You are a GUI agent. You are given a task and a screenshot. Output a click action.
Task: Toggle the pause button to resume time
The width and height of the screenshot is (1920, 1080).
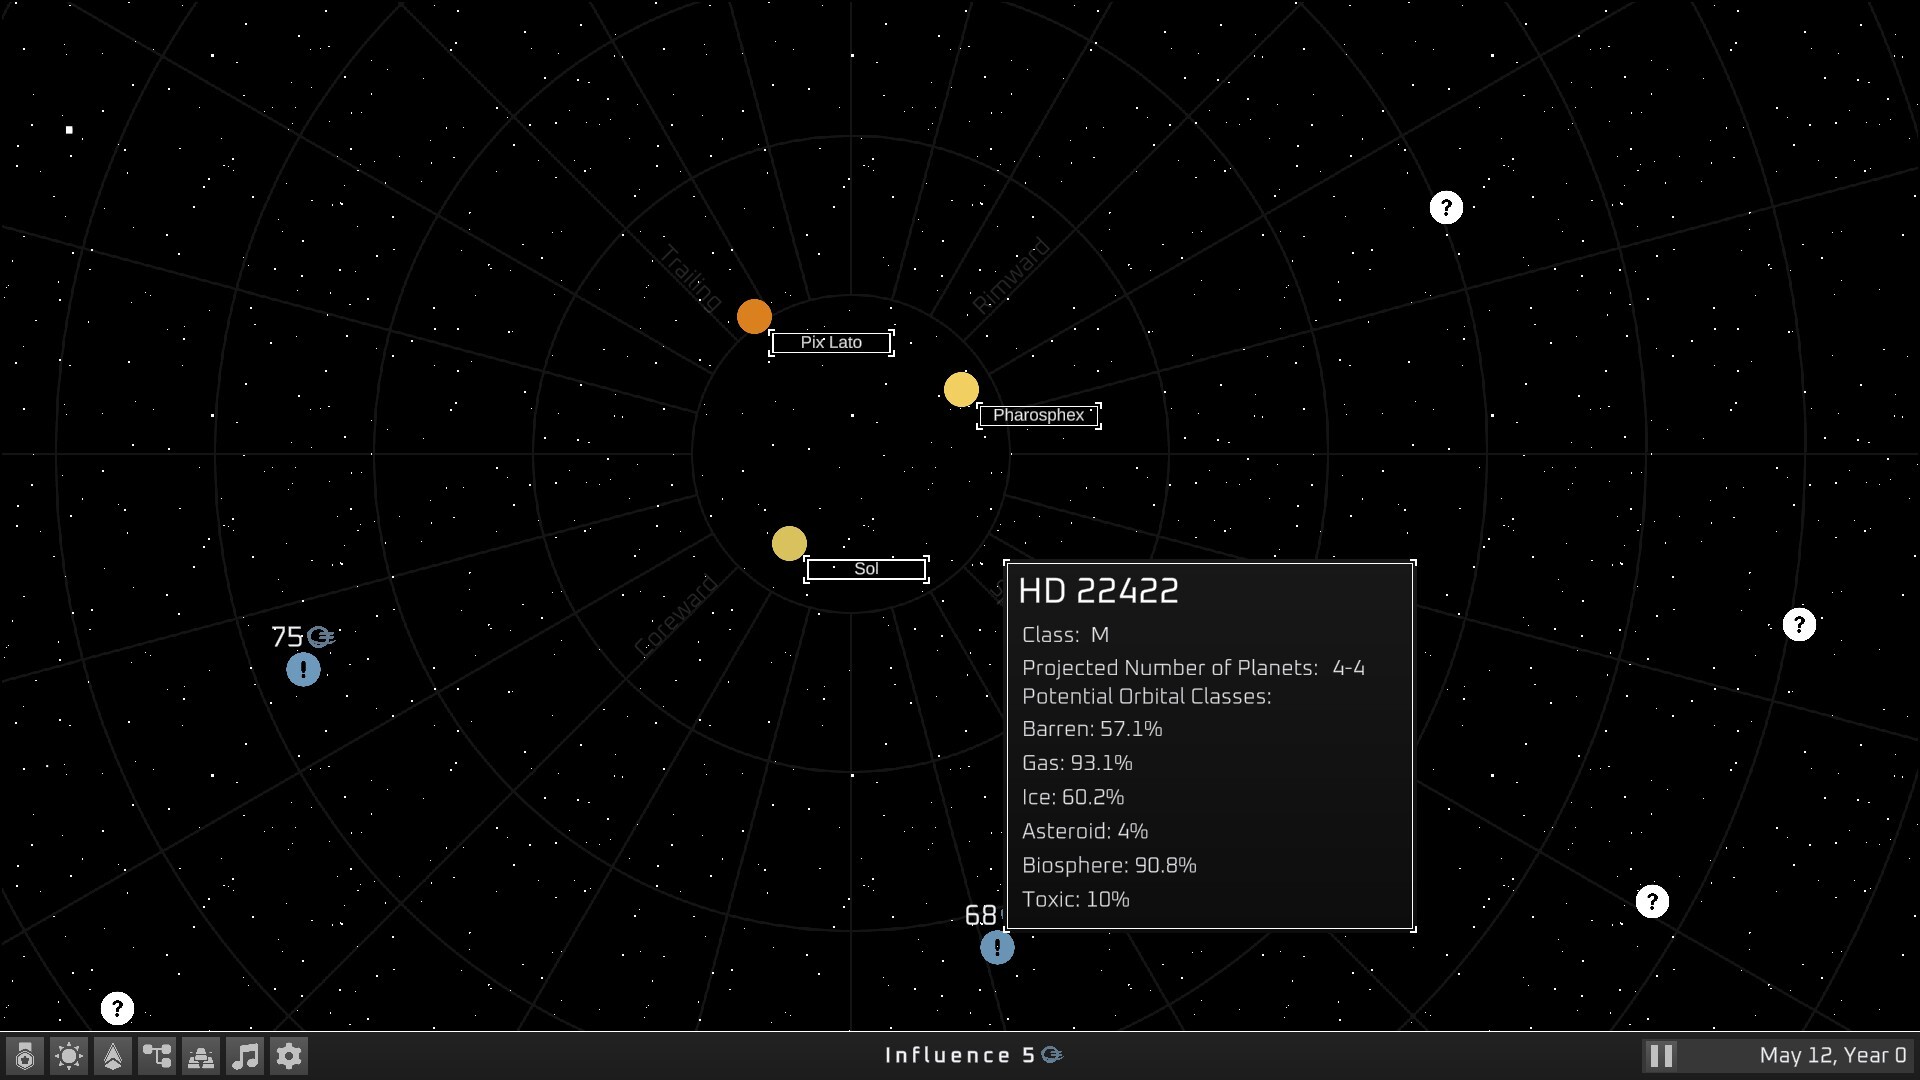pyautogui.click(x=1660, y=1054)
